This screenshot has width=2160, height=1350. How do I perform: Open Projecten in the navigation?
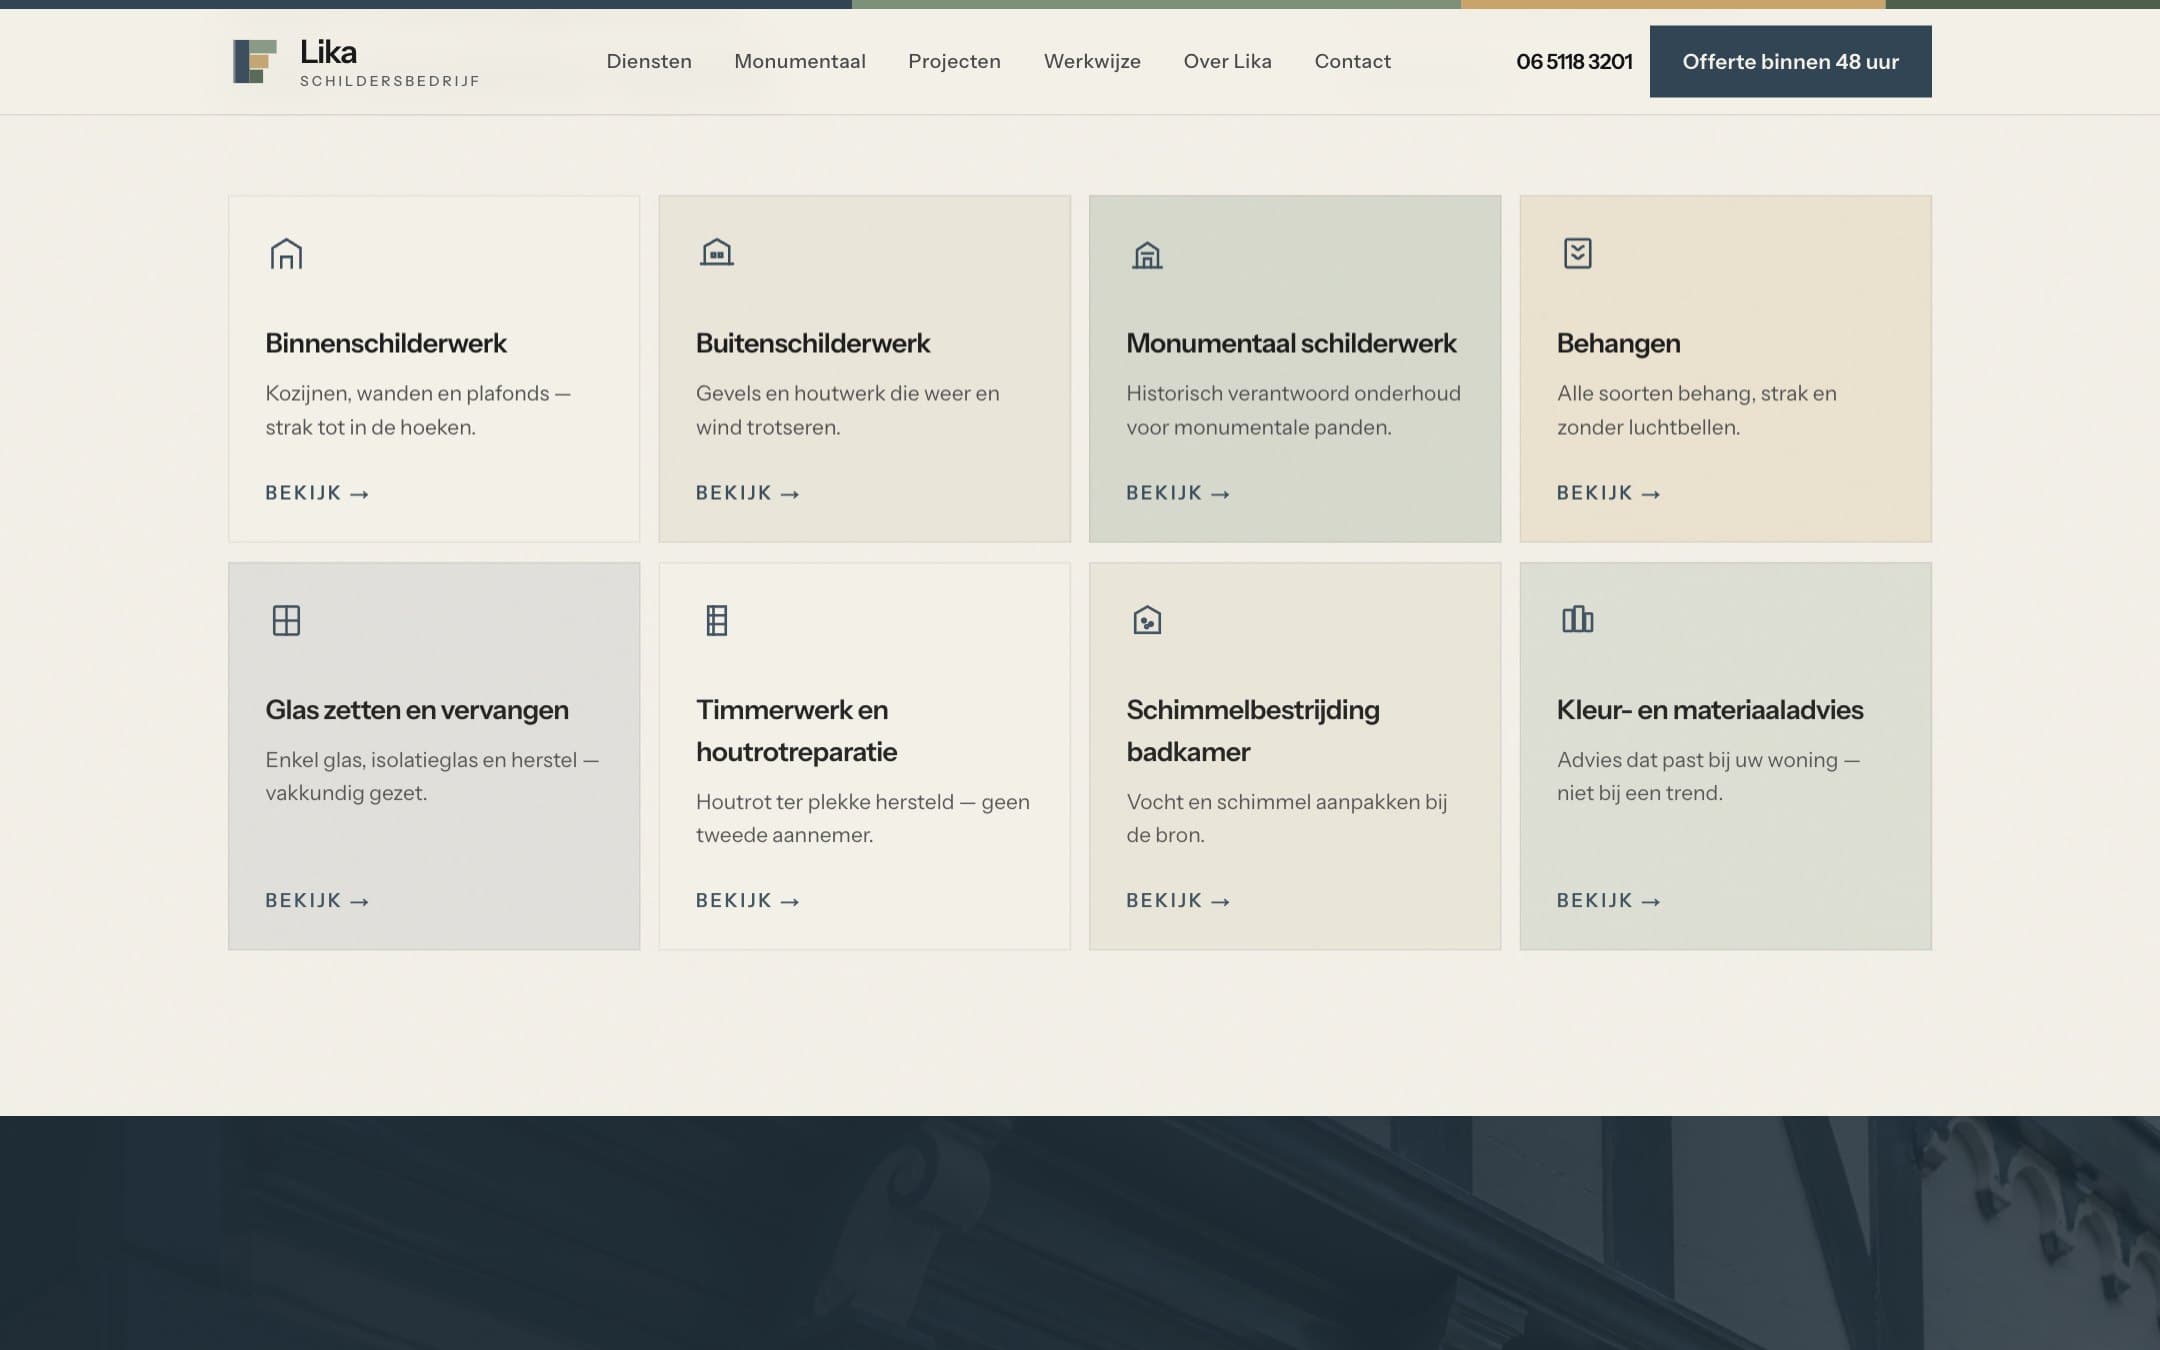954,61
